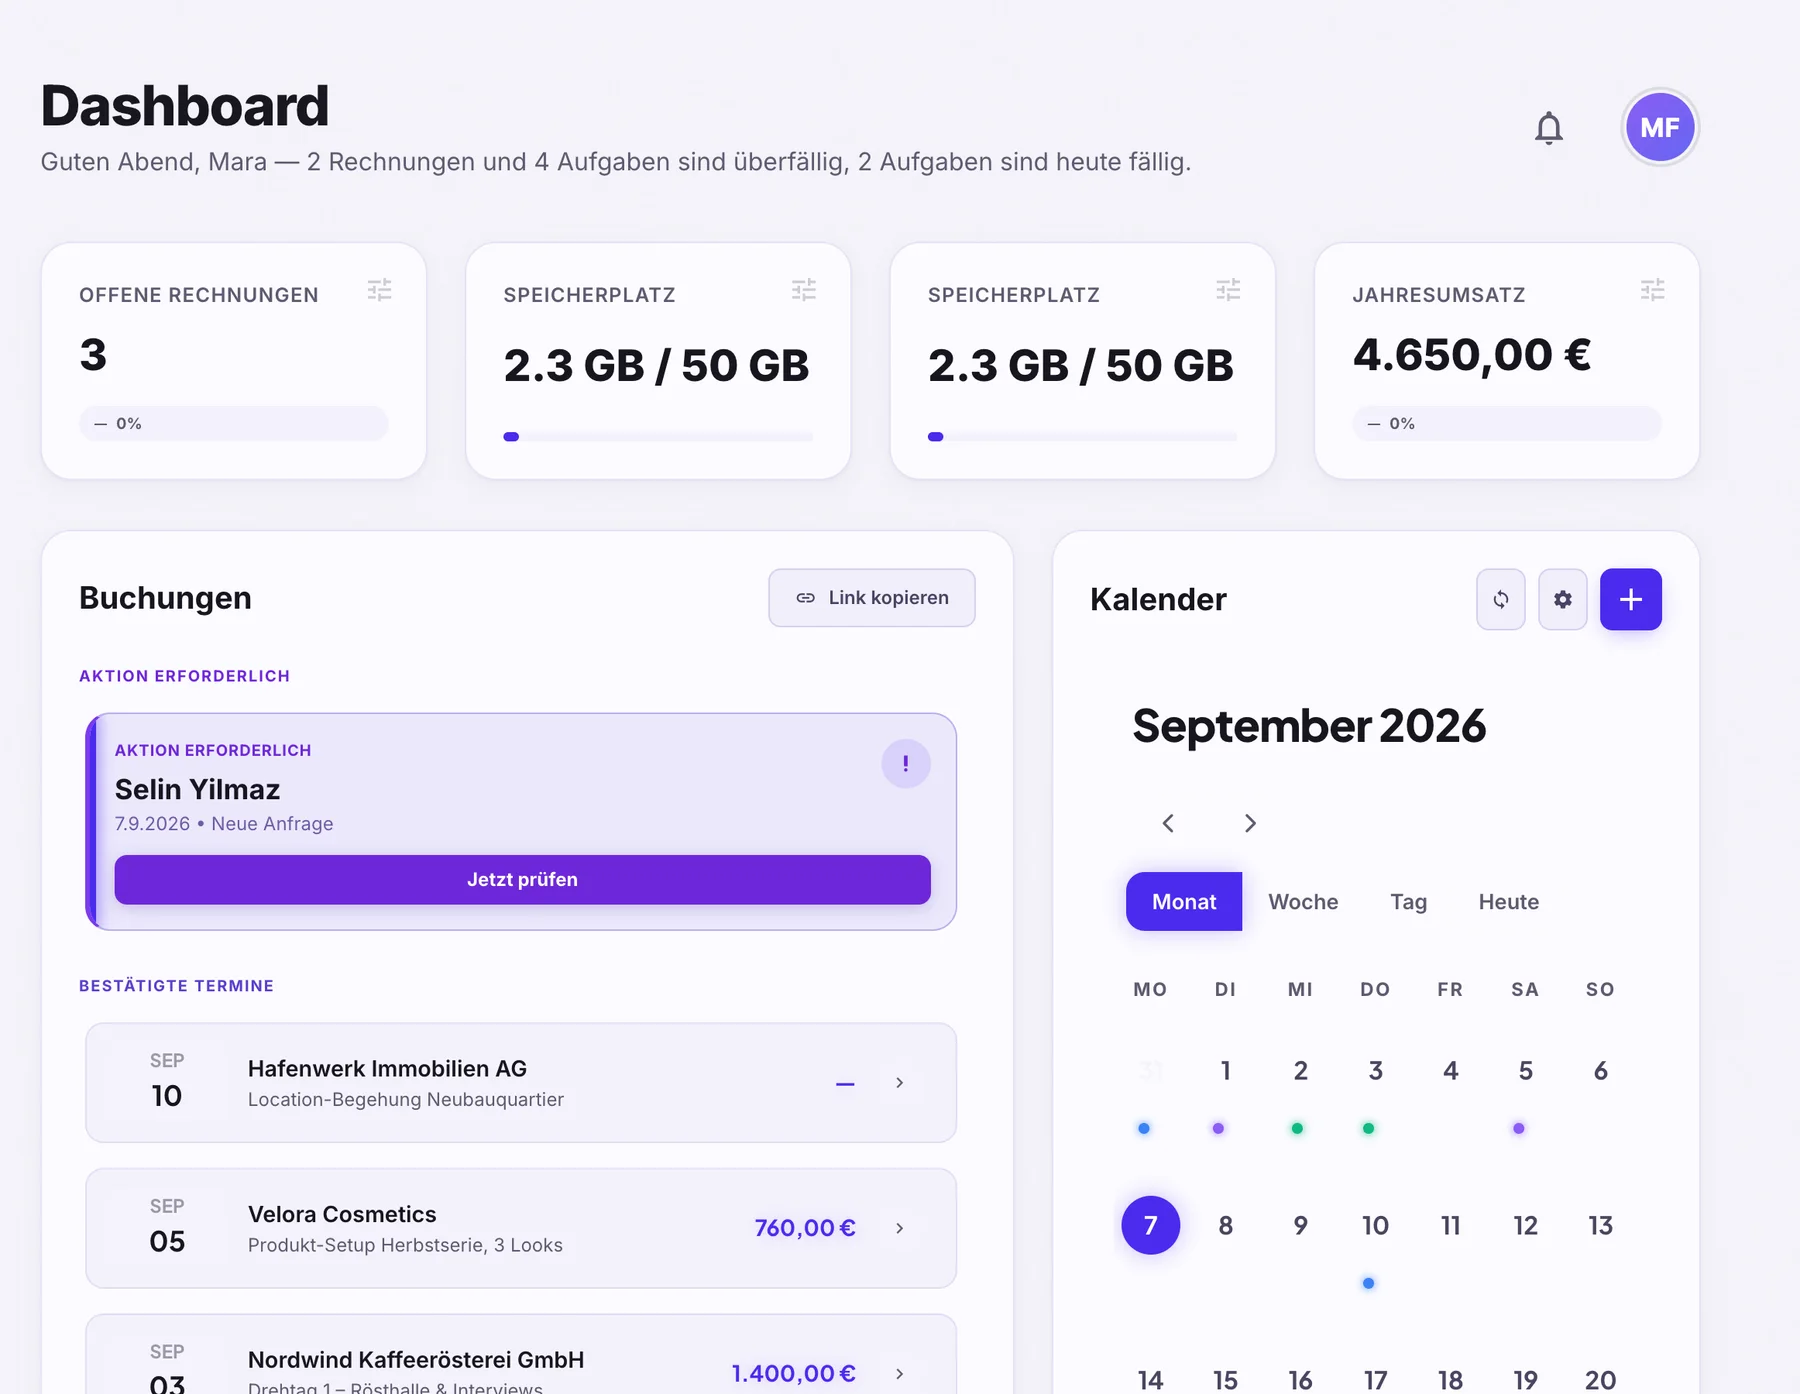Switch calendar to Monat view
1800x1394 pixels.
pyautogui.click(x=1184, y=902)
